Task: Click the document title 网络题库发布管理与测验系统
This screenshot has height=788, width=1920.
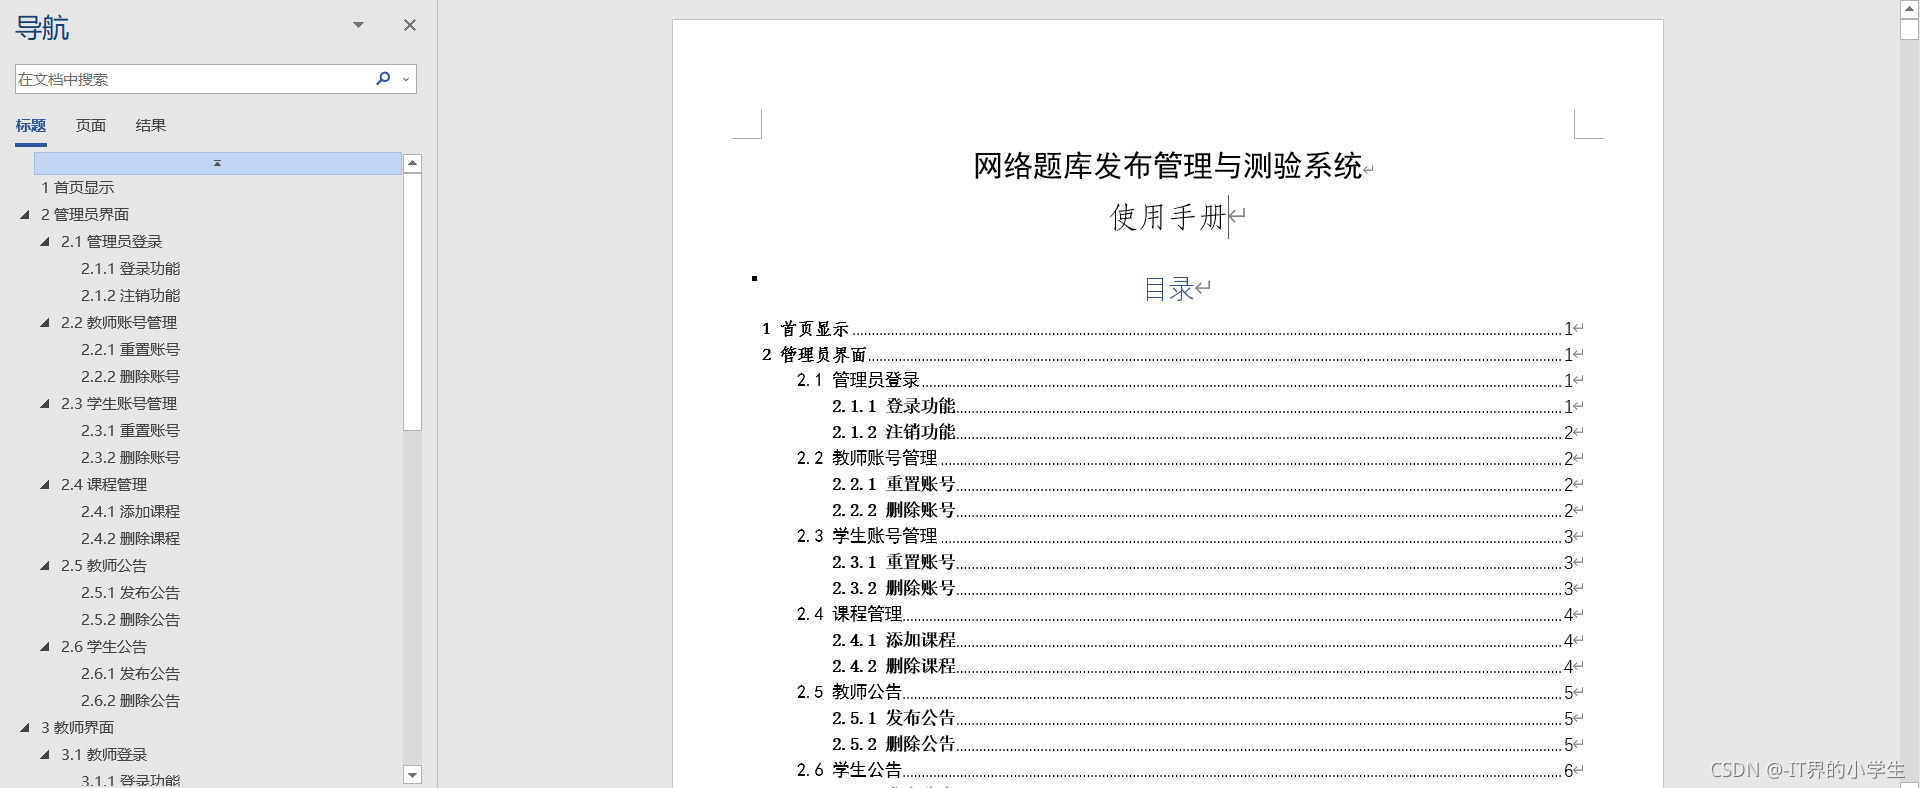Action: [x=1168, y=165]
